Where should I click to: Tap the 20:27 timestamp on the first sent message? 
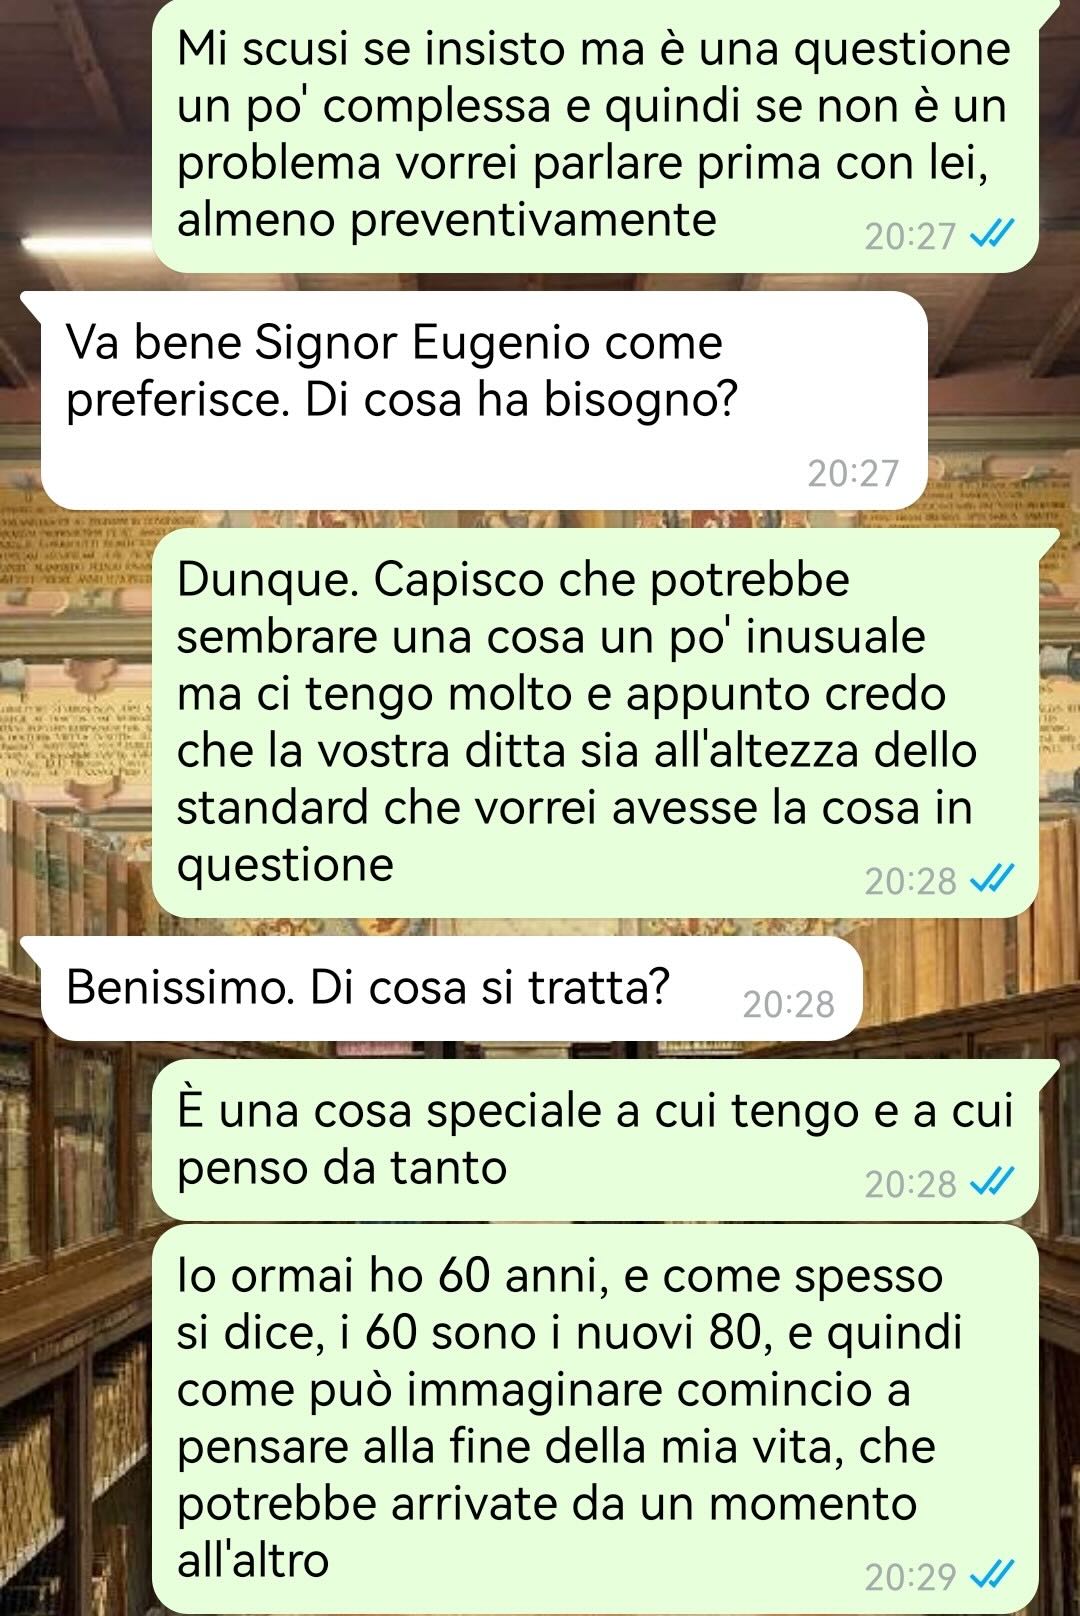click(910, 236)
